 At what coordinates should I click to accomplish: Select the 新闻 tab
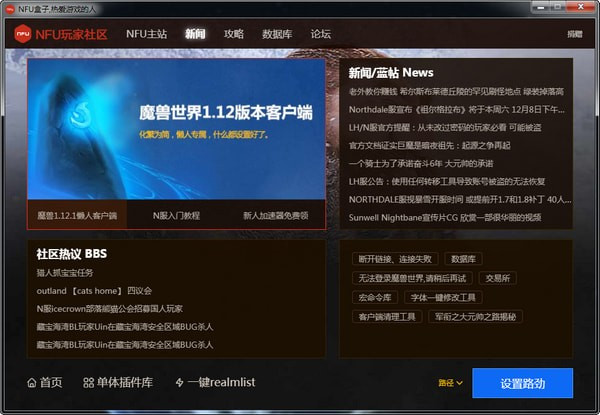[x=195, y=34]
